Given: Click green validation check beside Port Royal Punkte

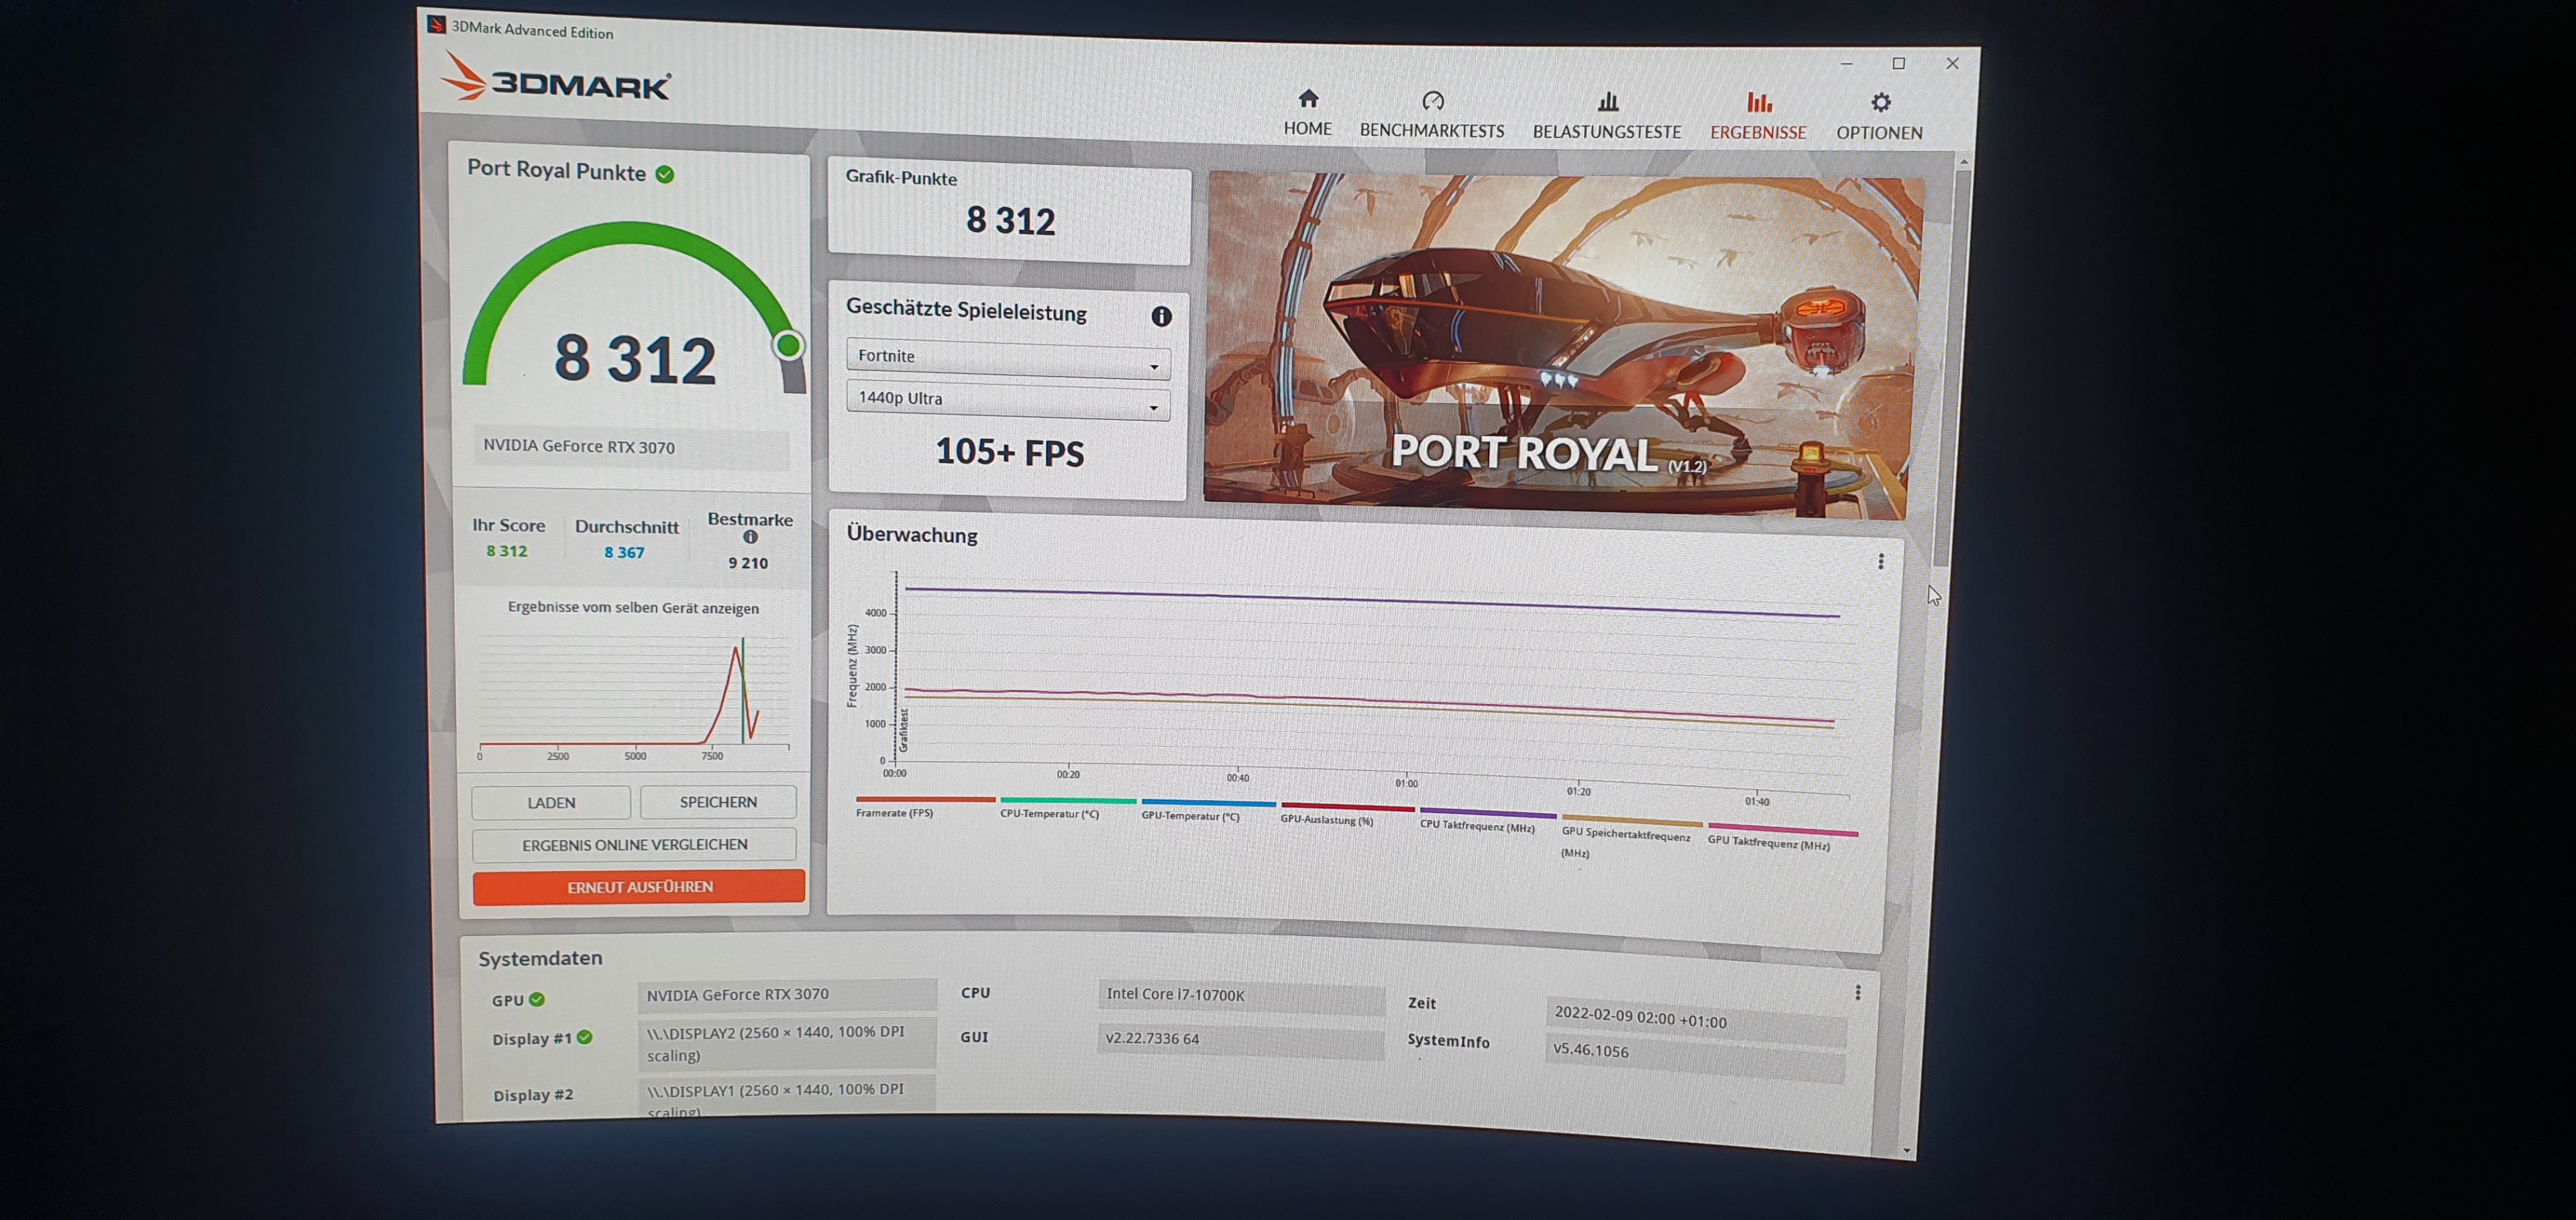Looking at the screenshot, I should point(665,175).
